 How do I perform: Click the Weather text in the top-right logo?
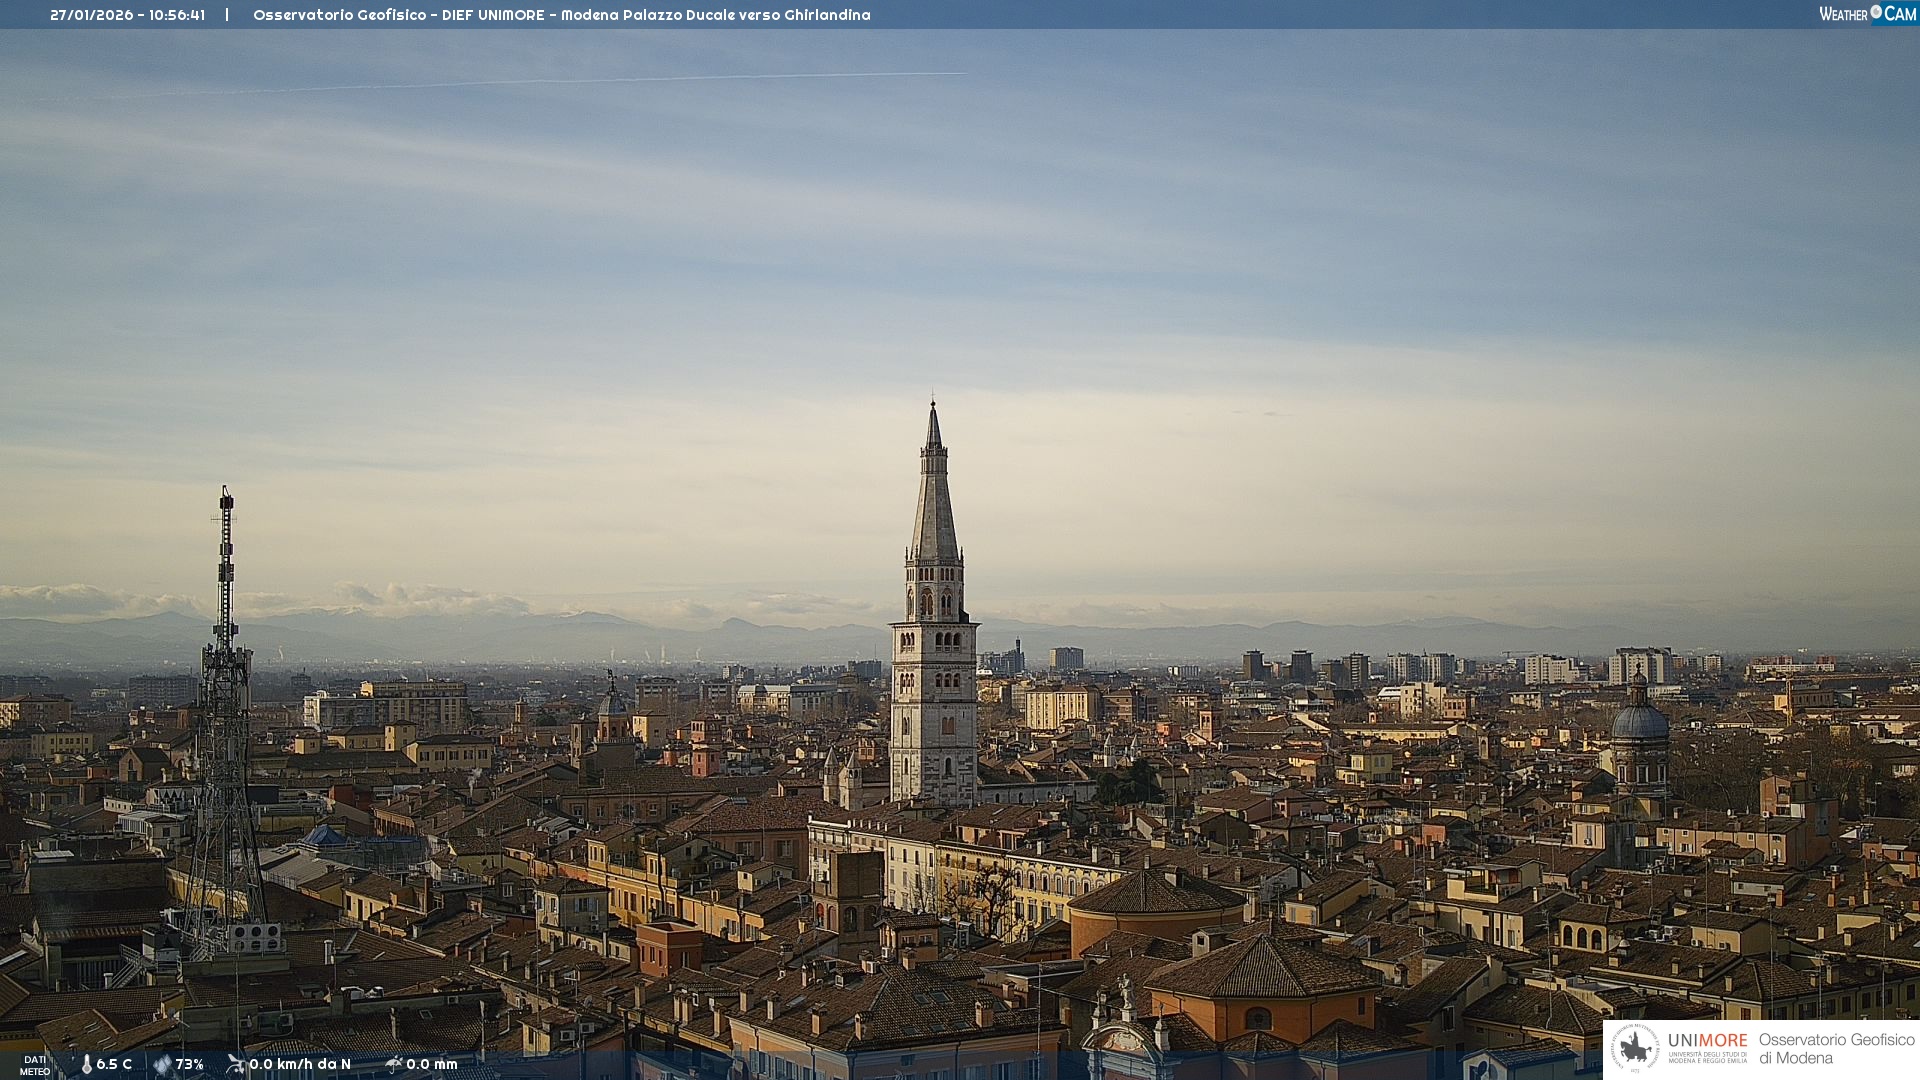click(1843, 14)
